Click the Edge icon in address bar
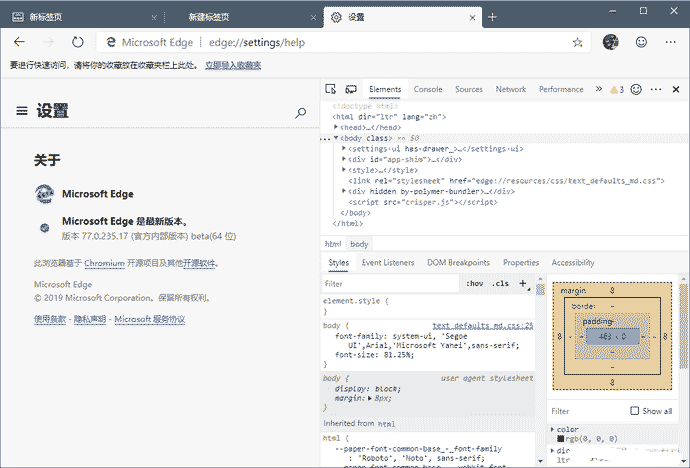The width and height of the screenshot is (690, 468). 111,42
